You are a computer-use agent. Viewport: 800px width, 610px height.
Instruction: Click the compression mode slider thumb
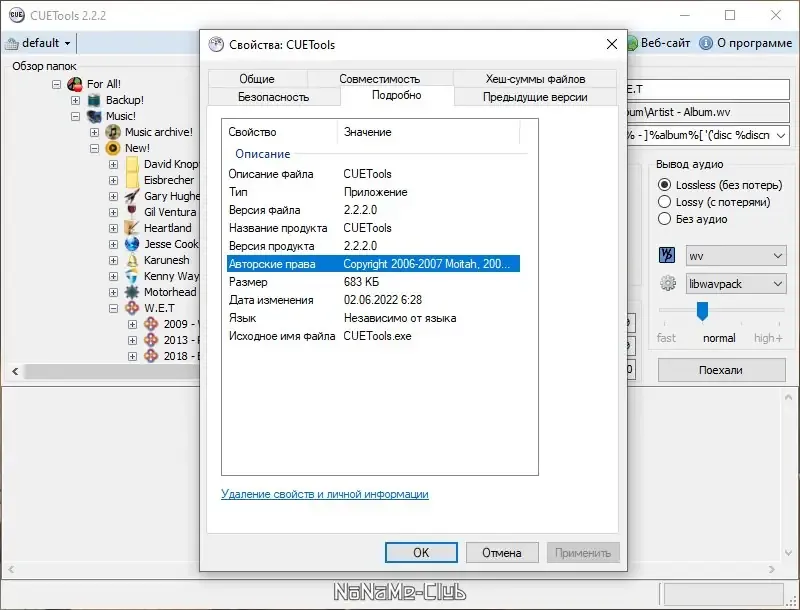click(703, 311)
